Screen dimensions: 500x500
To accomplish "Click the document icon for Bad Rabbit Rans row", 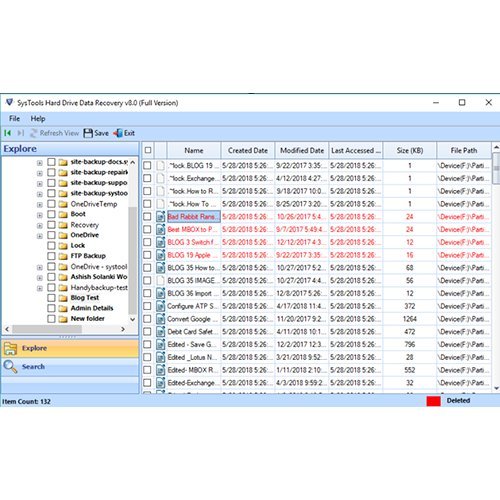I will (160, 217).
